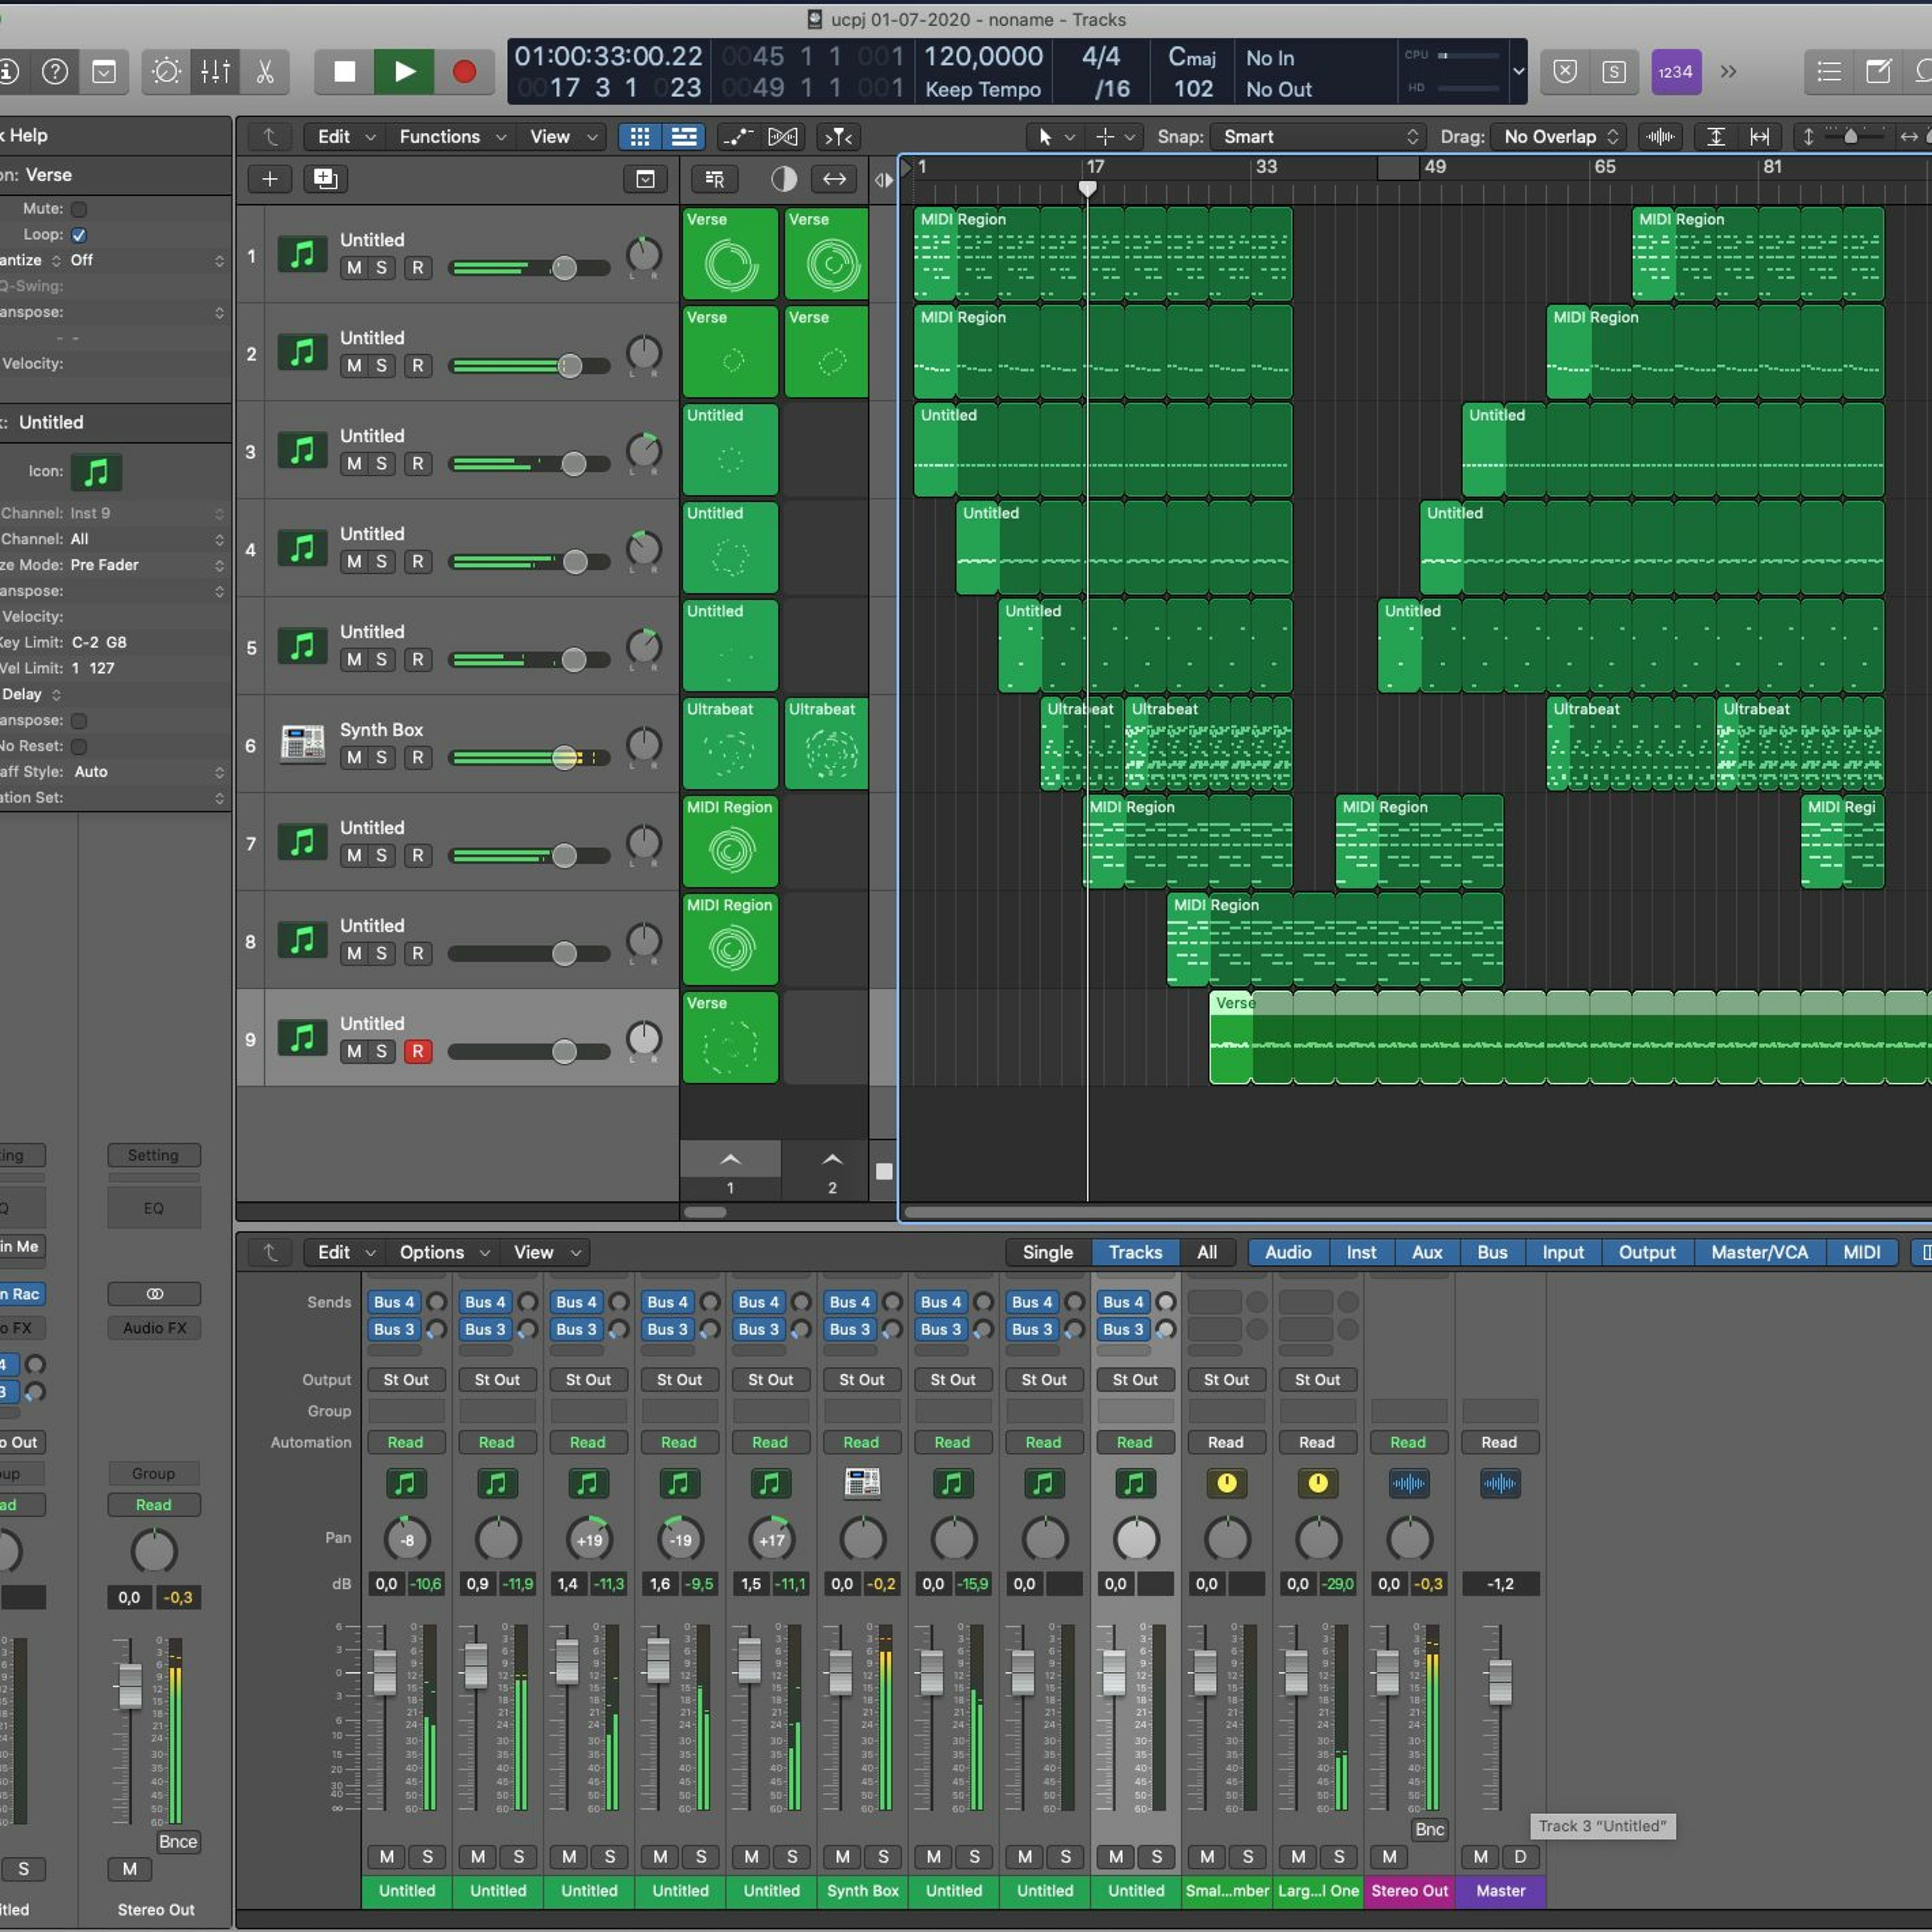The image size is (1932, 1932).
Task: Uncheck the Loop checkbox
Action: [x=79, y=235]
